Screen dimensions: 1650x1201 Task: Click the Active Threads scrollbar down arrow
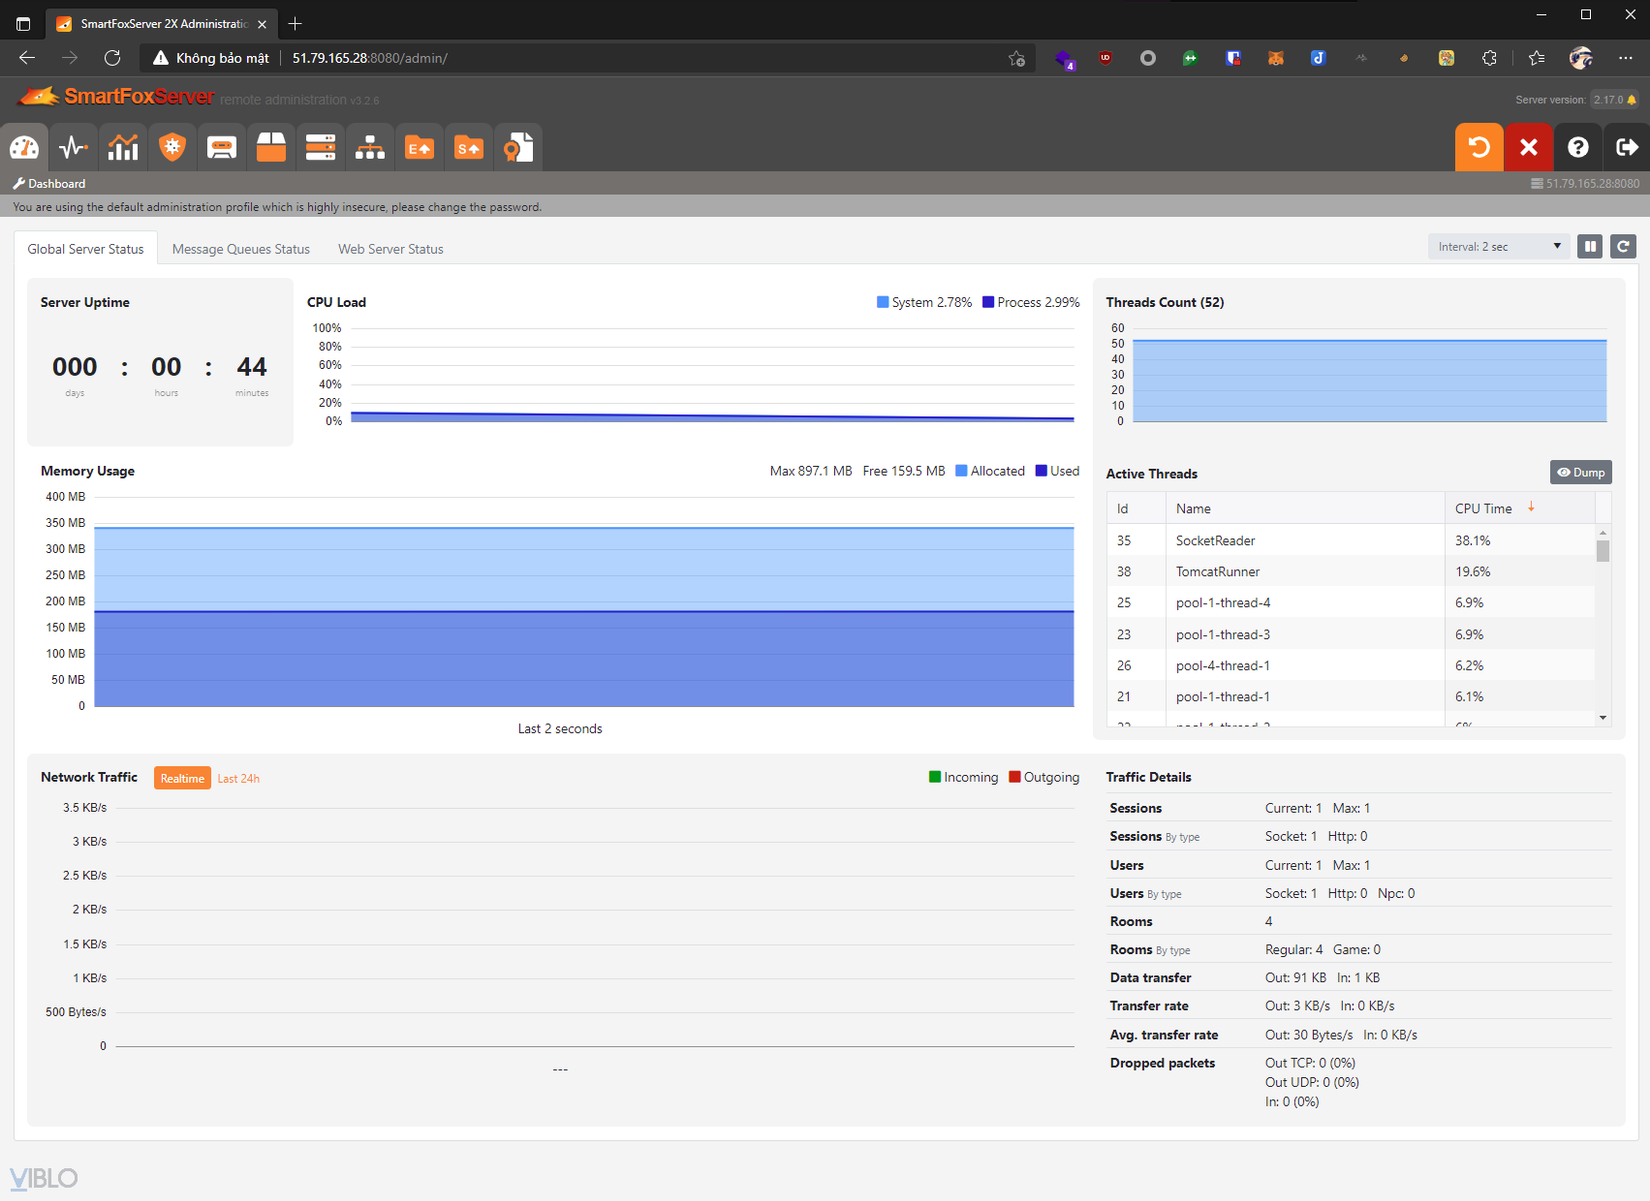pyautogui.click(x=1603, y=718)
